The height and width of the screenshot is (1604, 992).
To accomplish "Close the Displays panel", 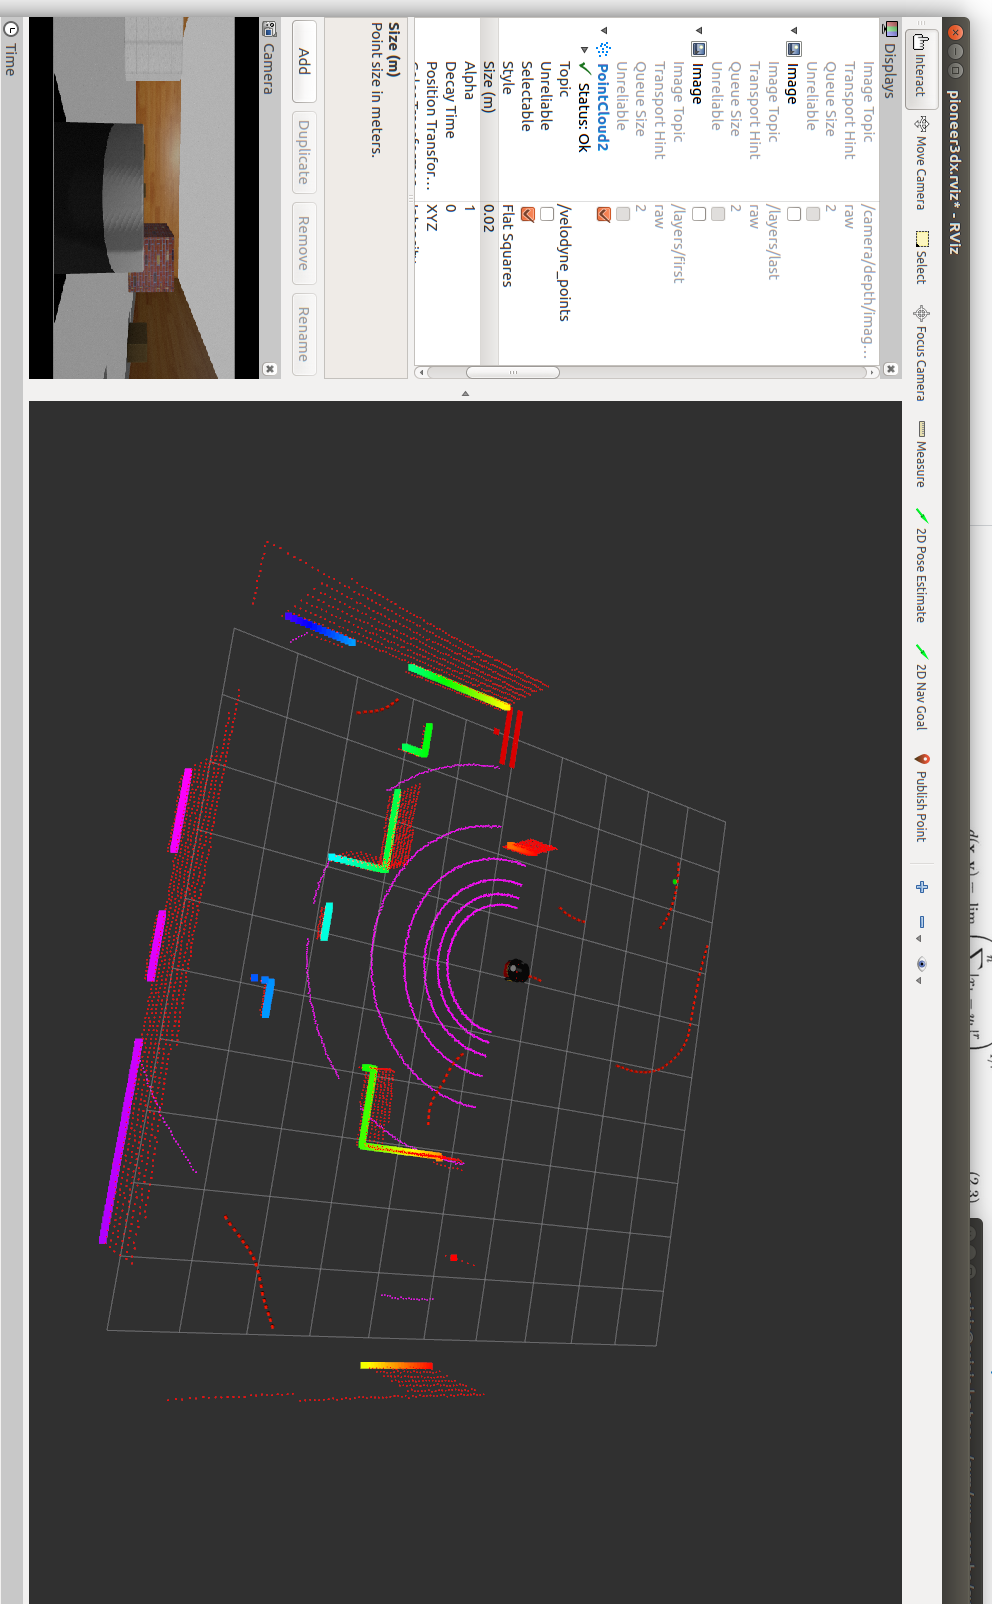I will click(890, 369).
